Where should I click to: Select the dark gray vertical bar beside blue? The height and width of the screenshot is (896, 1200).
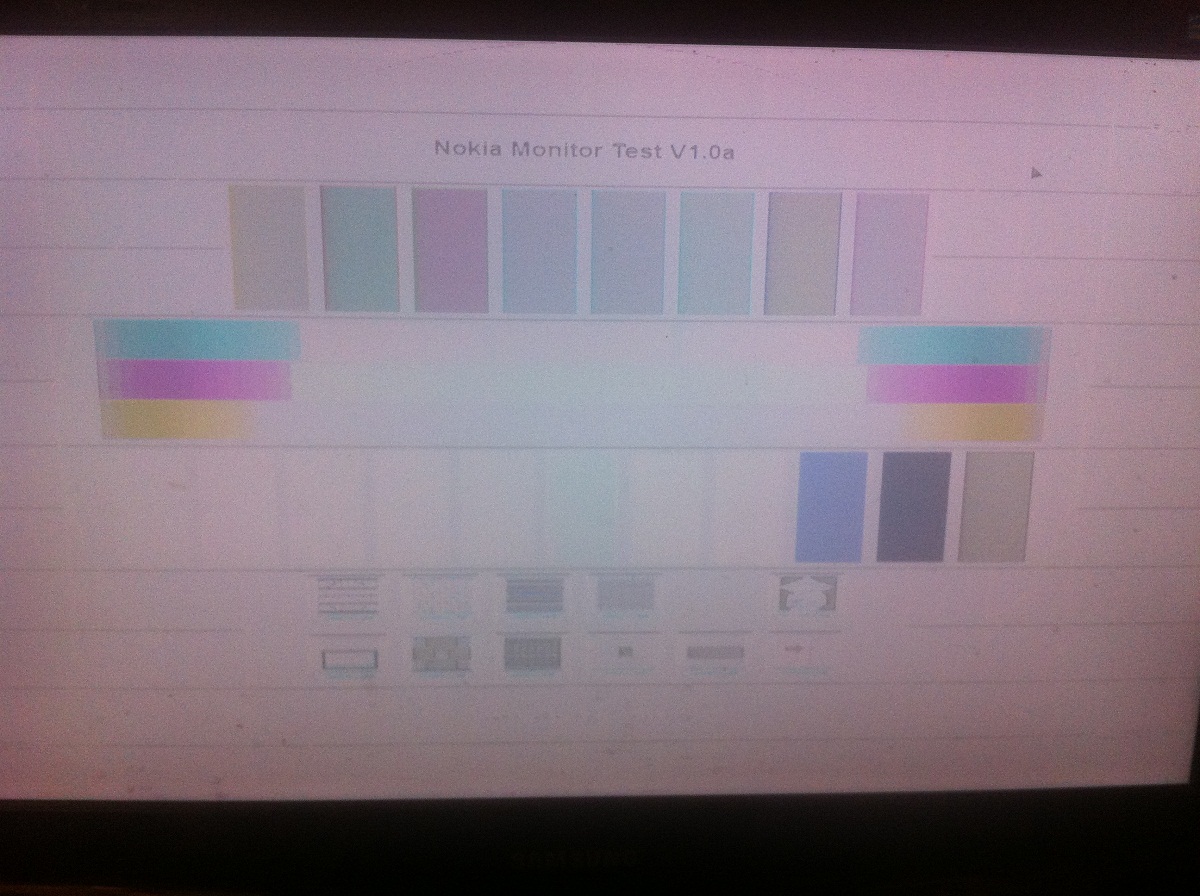[x=913, y=506]
